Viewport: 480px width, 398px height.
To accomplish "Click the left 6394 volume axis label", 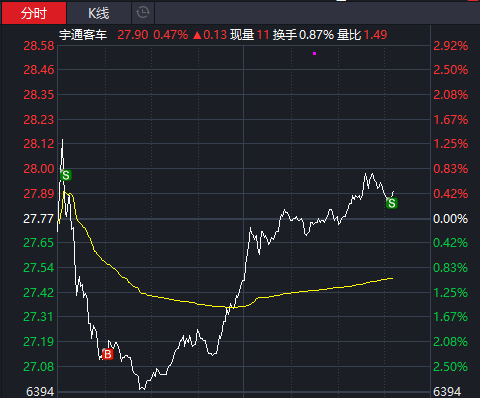I will (x=40, y=392).
